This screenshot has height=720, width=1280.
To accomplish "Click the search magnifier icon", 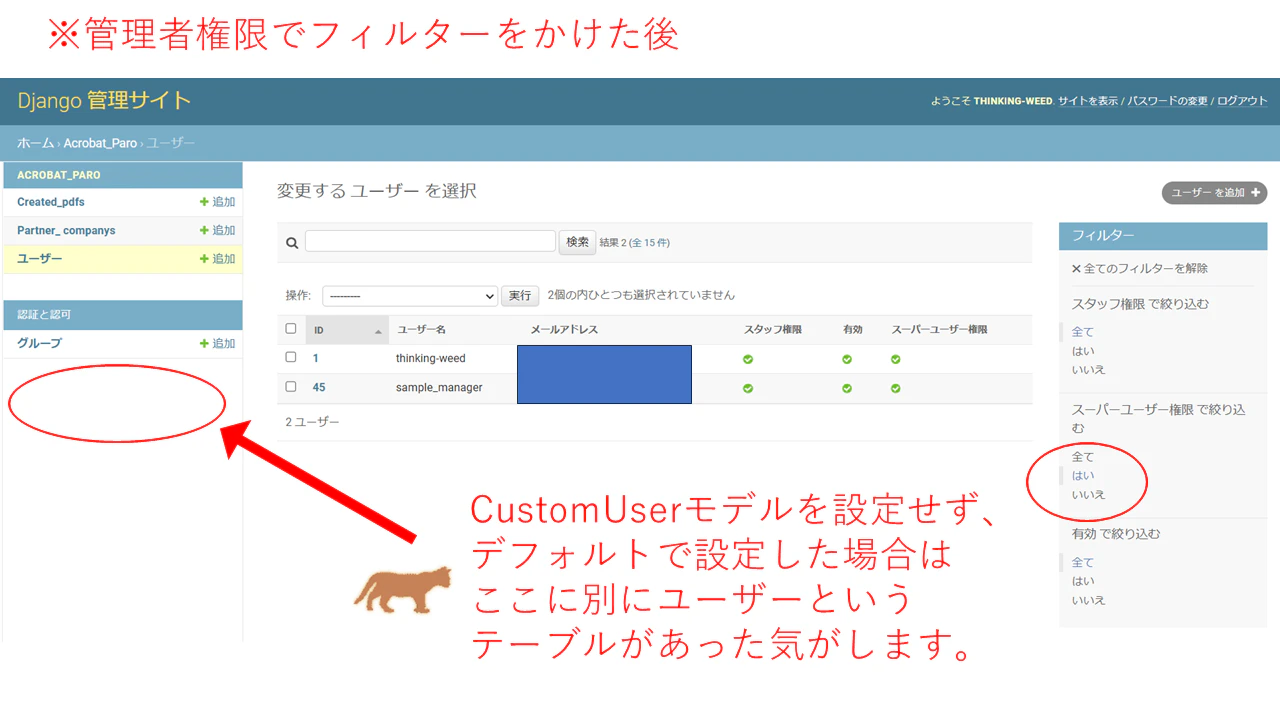I will 292,243.
